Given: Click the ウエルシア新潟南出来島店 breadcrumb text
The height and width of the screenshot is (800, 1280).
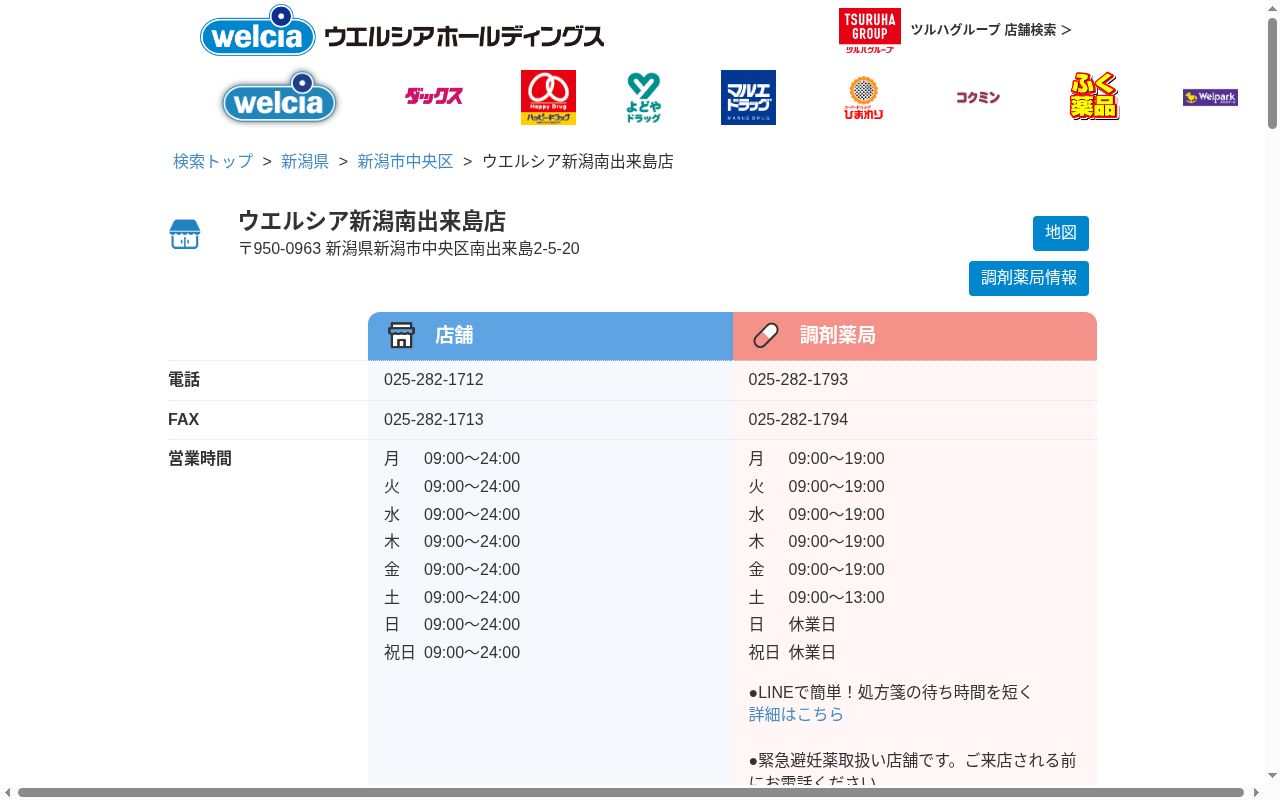Looking at the screenshot, I should coord(578,161).
